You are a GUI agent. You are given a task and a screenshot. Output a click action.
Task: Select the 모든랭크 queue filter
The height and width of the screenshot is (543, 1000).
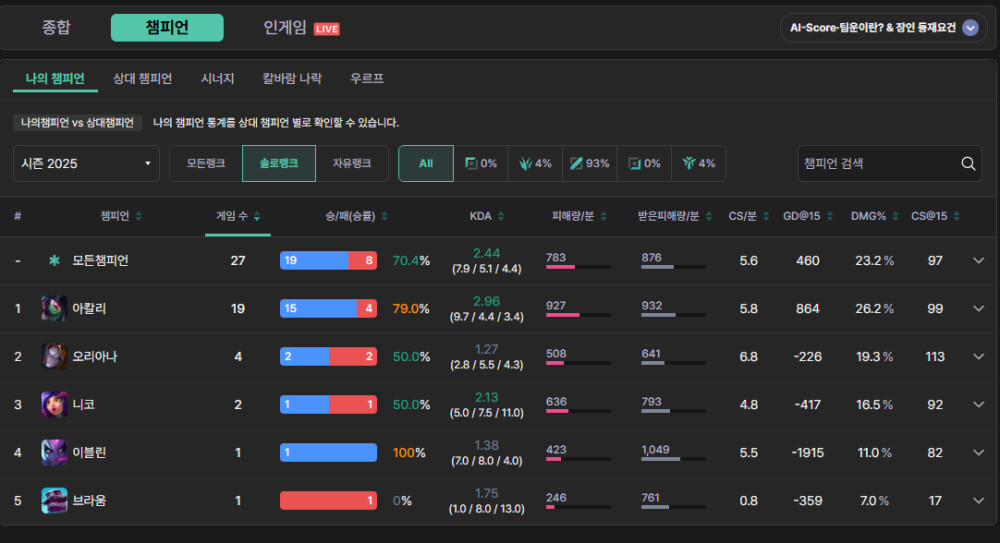[x=206, y=164]
